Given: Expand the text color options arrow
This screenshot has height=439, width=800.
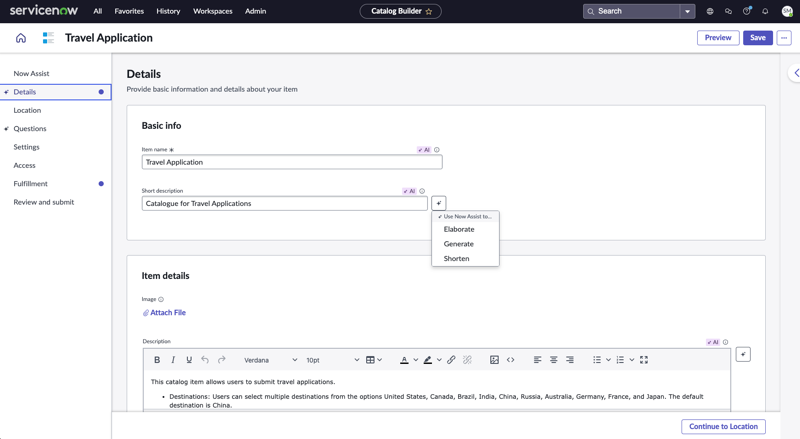Looking at the screenshot, I should click(x=416, y=360).
